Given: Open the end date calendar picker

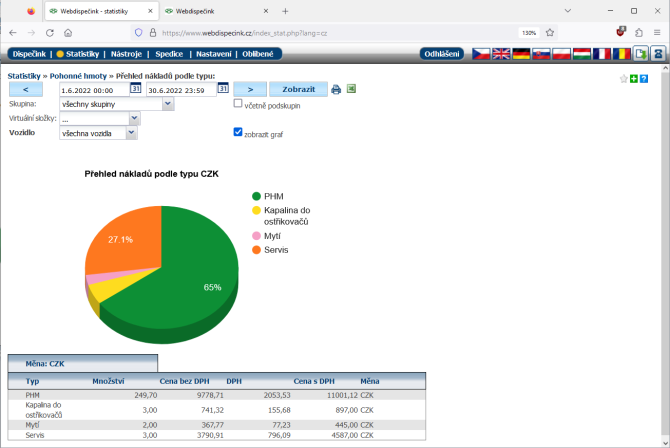Looking at the screenshot, I should [223, 88].
